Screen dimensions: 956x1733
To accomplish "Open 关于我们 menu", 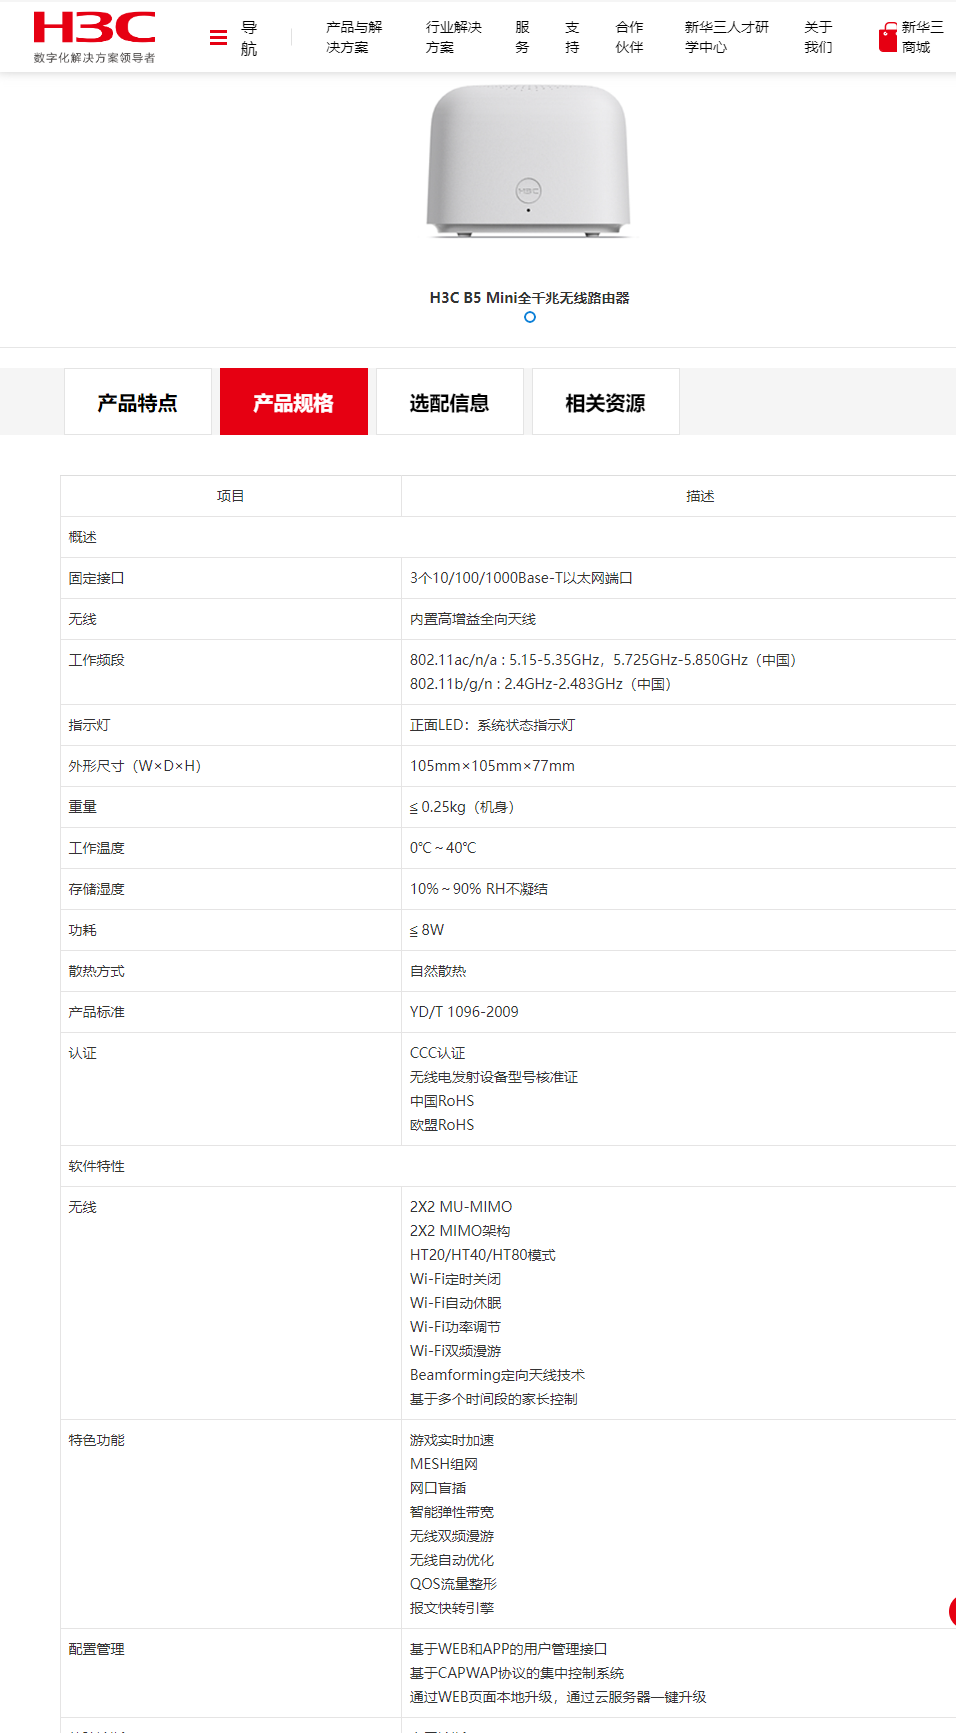I will (x=818, y=37).
